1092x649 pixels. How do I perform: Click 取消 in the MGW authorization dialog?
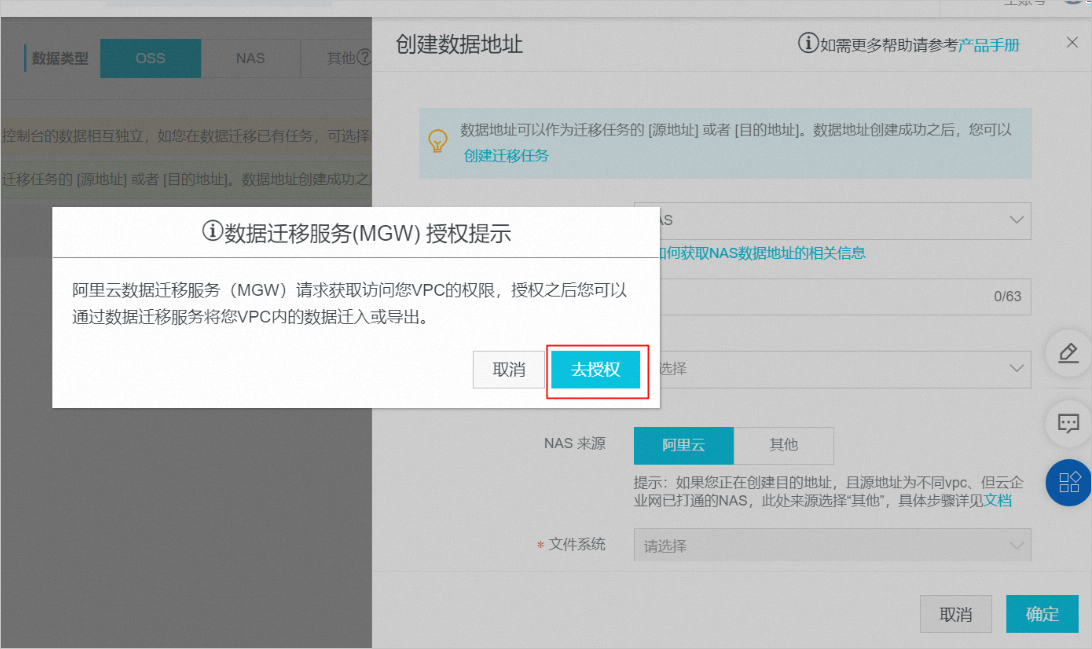click(509, 370)
